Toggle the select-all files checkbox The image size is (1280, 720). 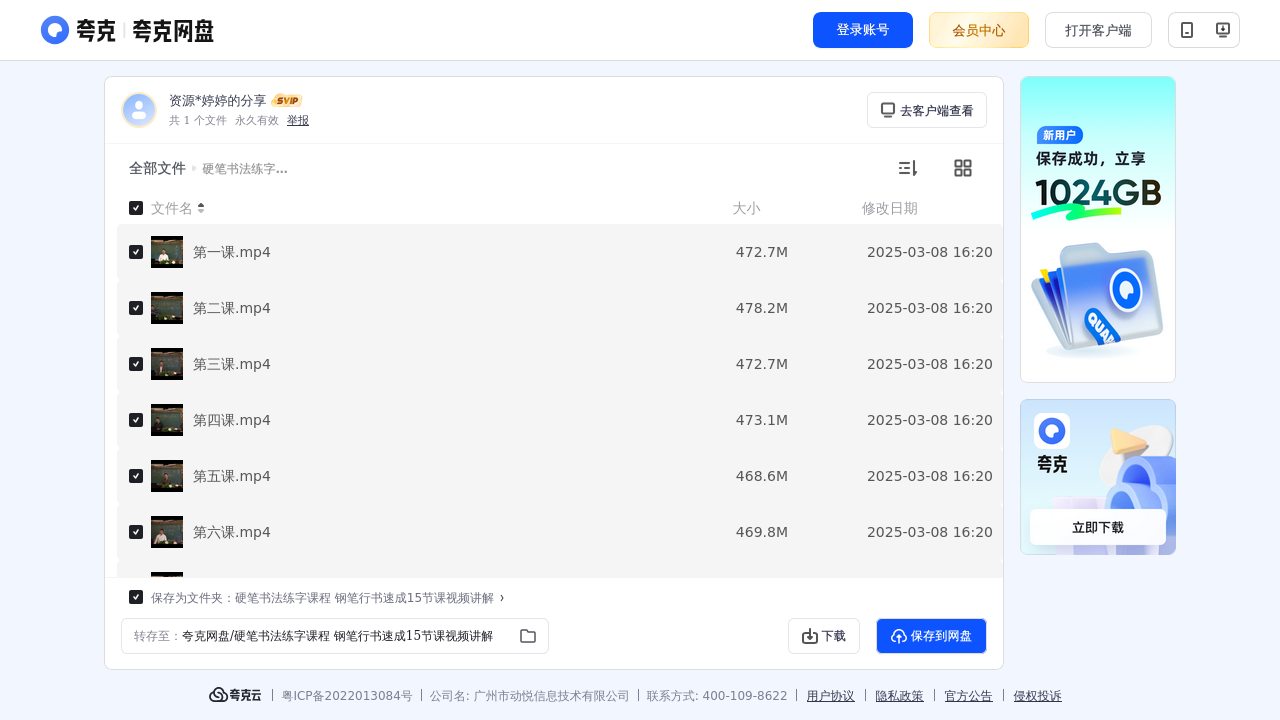click(136, 208)
